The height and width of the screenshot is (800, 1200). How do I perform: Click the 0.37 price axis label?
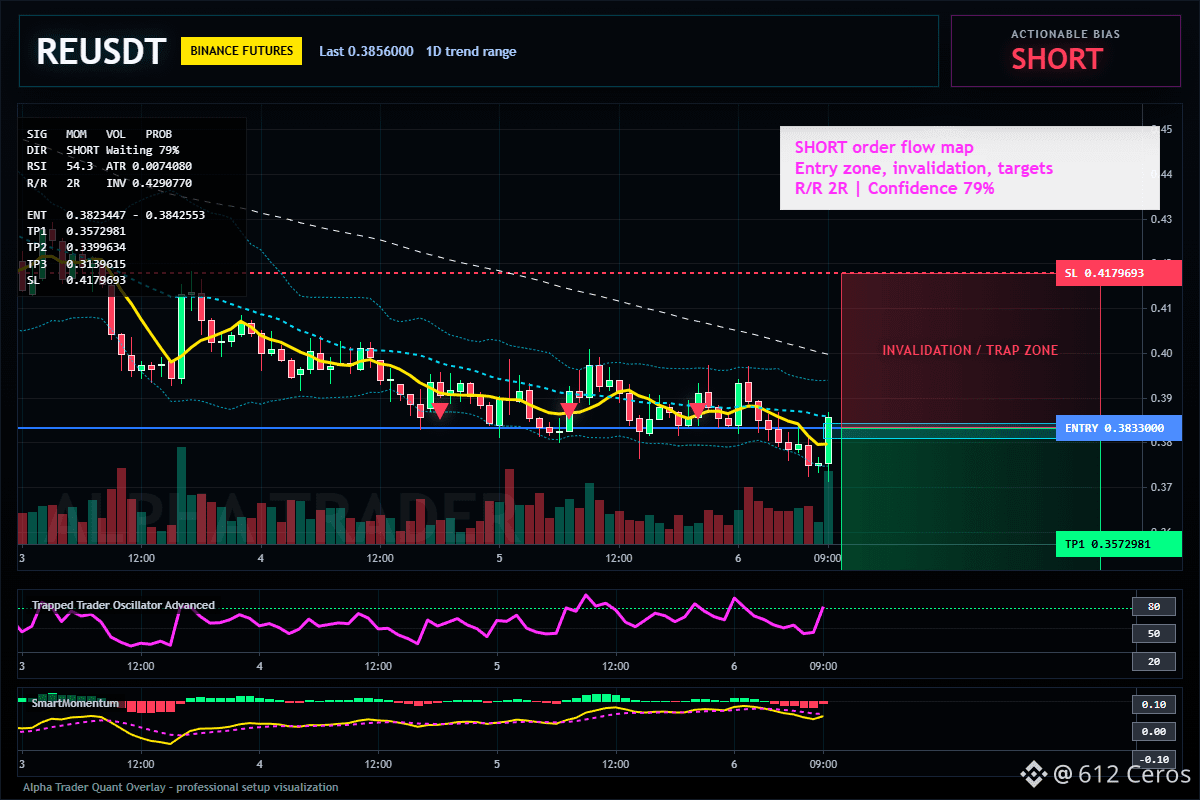(1161, 487)
